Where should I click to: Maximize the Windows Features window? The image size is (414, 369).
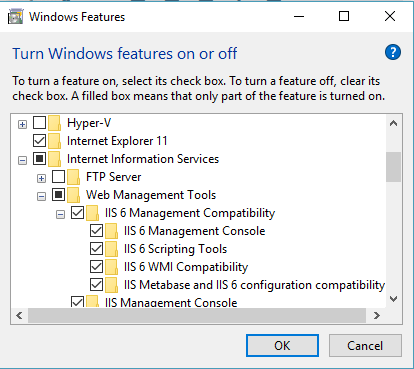pyautogui.click(x=344, y=16)
